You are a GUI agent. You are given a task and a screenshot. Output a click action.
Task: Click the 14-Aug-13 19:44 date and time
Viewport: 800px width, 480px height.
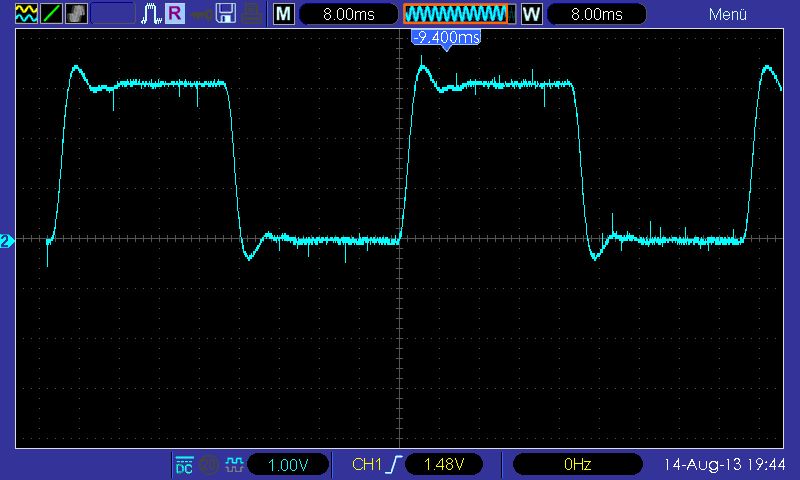point(723,464)
